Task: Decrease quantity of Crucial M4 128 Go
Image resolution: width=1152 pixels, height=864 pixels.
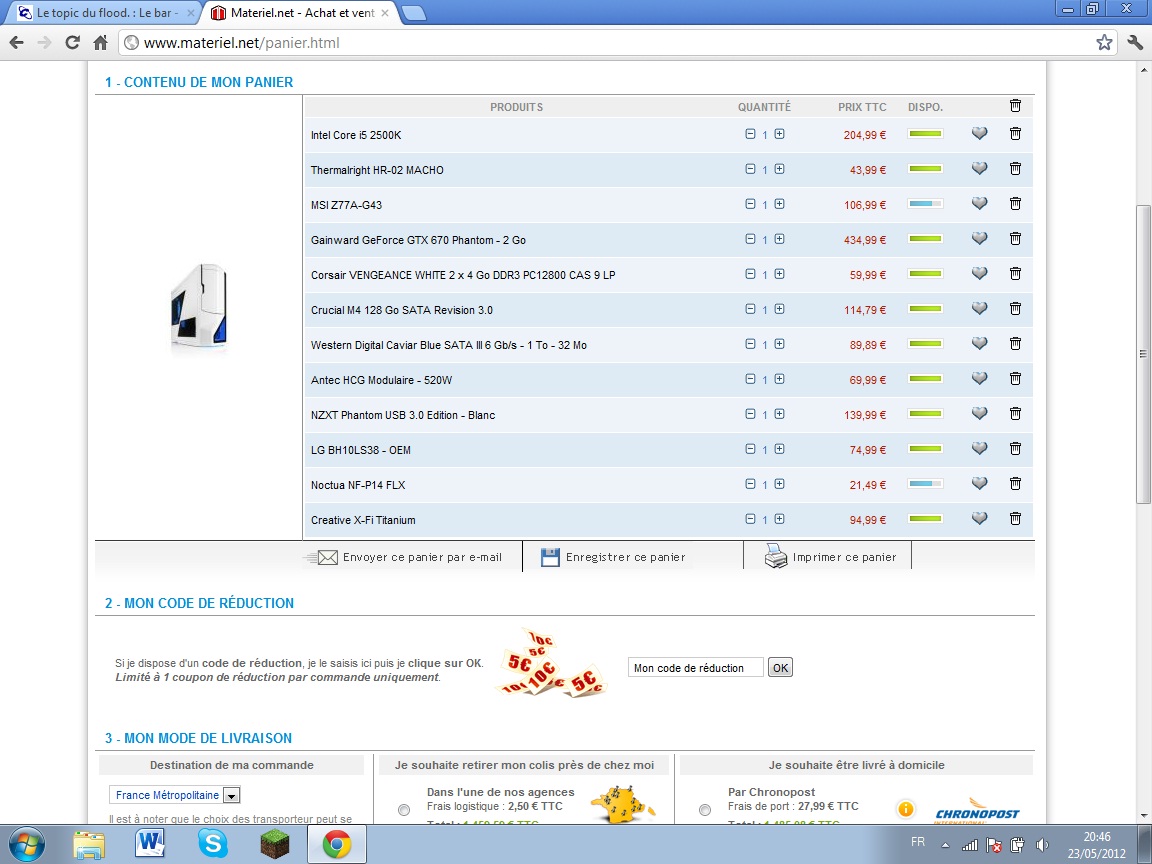Action: tap(750, 309)
